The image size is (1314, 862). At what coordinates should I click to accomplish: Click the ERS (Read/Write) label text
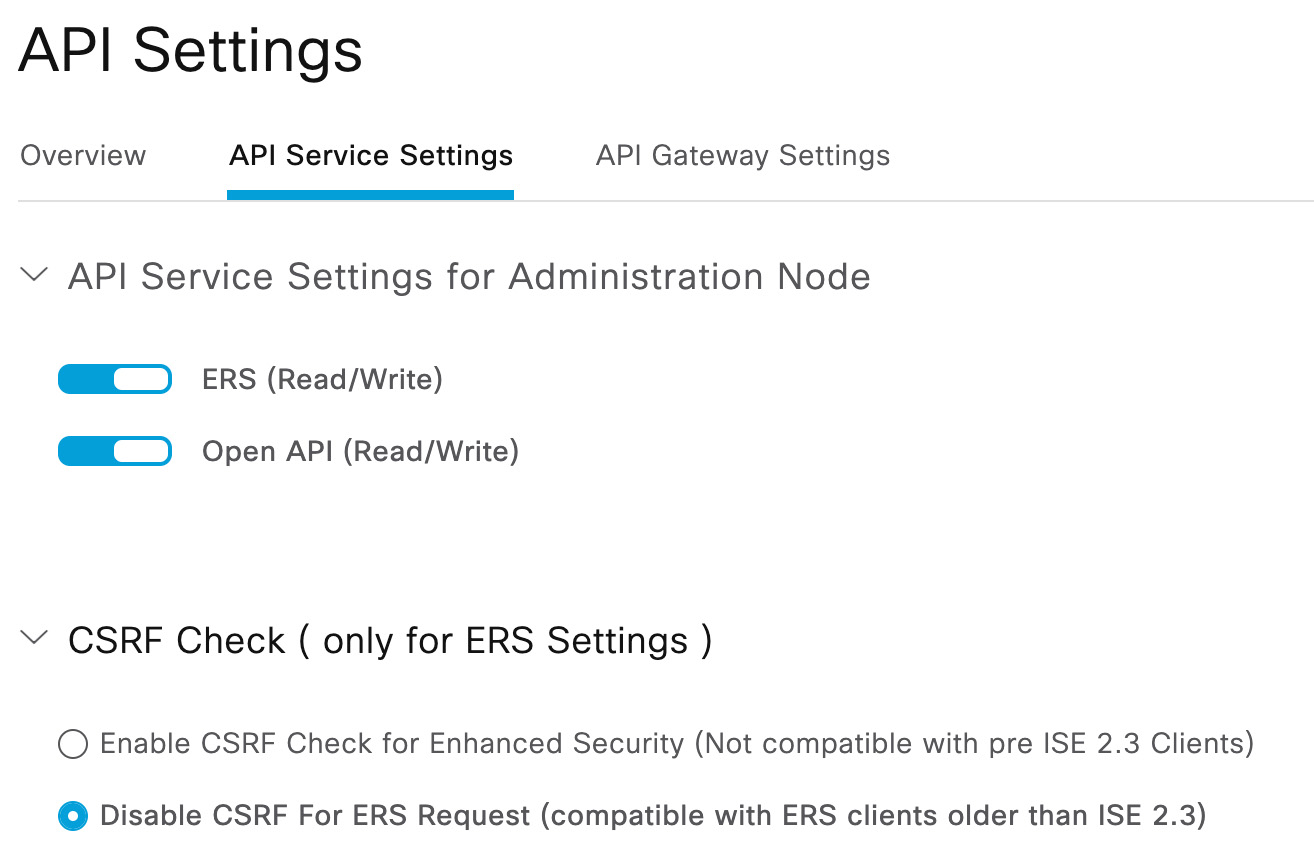coord(322,379)
